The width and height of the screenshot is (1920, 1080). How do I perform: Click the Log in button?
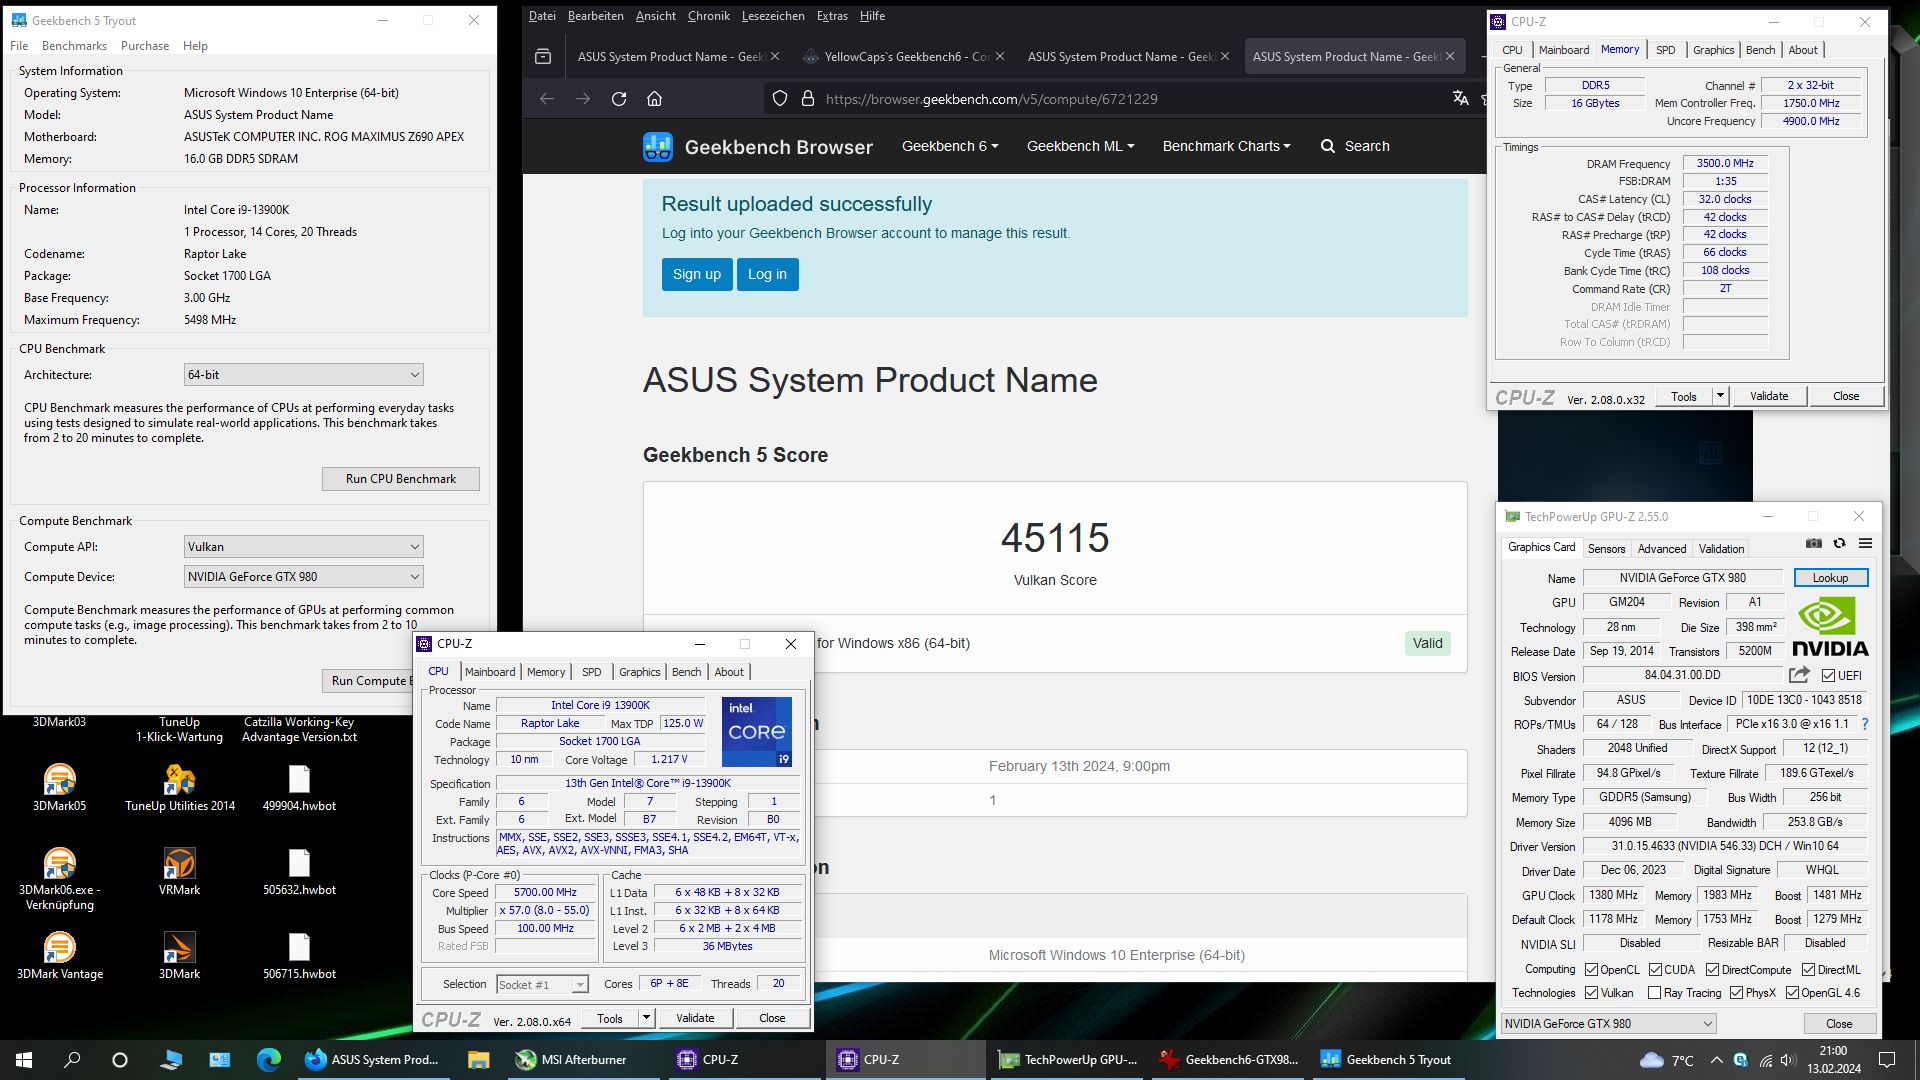(767, 274)
